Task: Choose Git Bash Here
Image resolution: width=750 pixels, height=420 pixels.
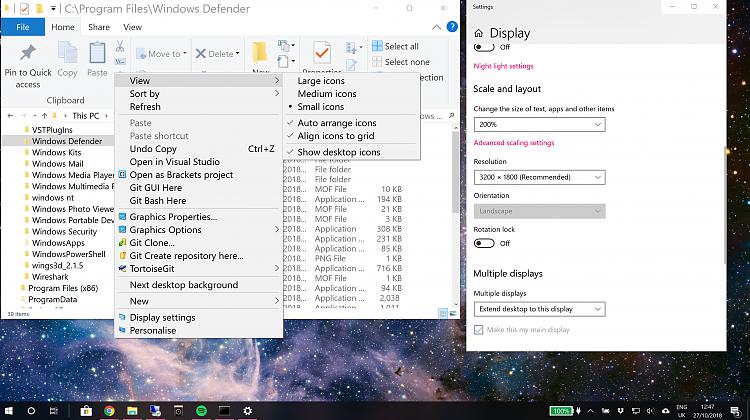Action: pos(199,201)
